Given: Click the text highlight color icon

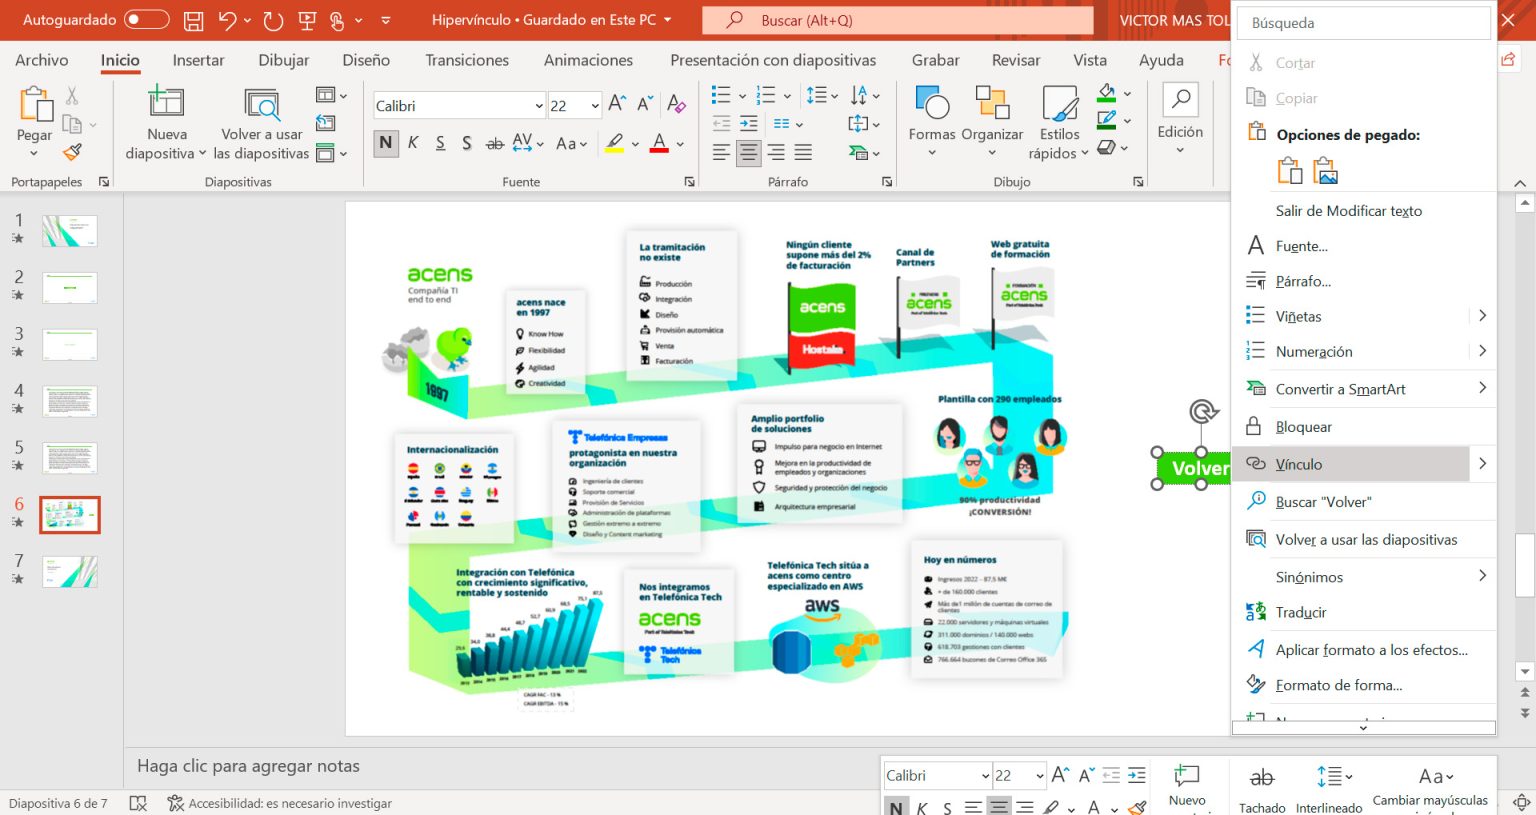Looking at the screenshot, I should click(x=615, y=143).
